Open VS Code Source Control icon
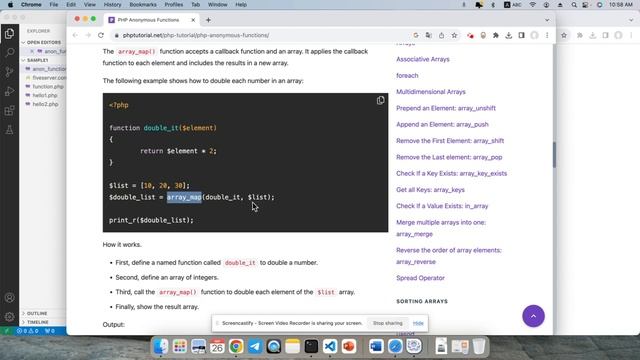Screen dimensions: 640x360 pos(9,72)
